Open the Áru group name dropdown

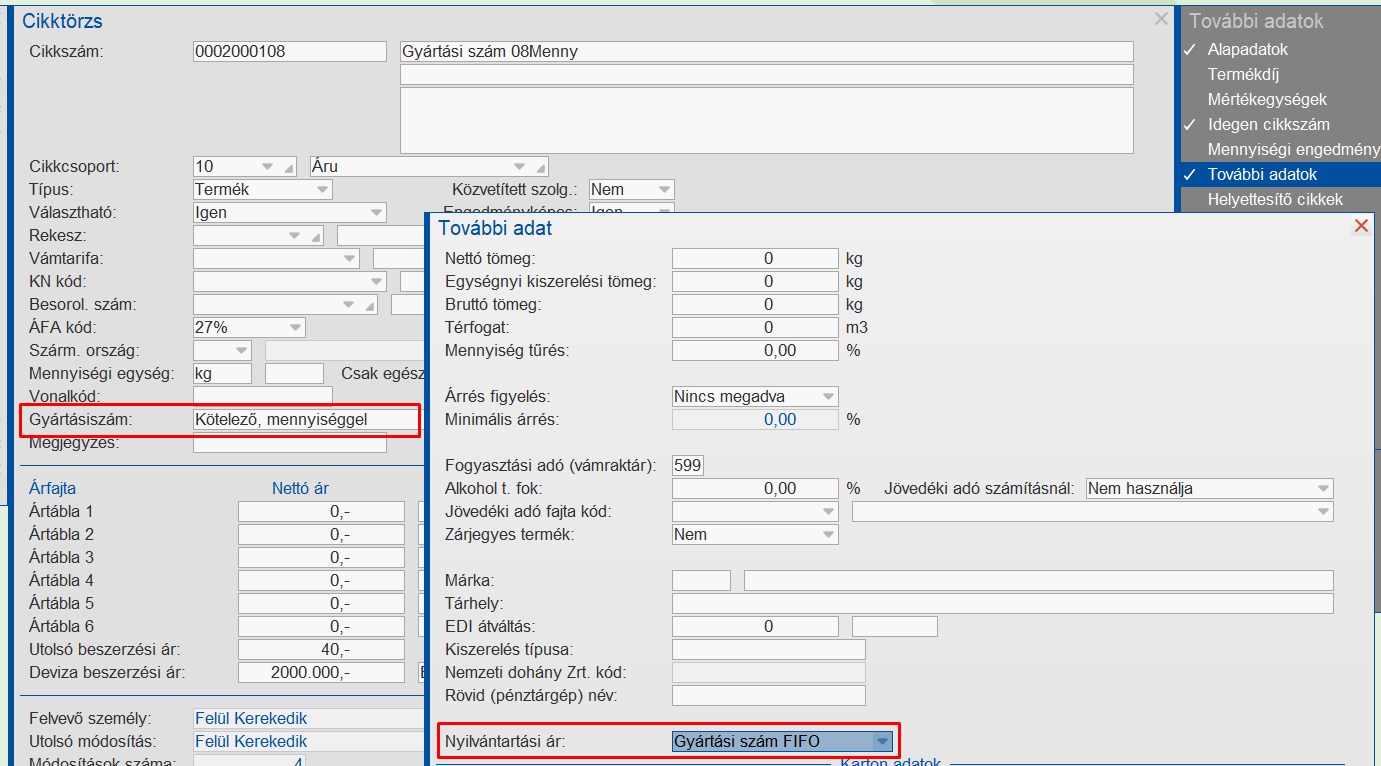coord(519,167)
